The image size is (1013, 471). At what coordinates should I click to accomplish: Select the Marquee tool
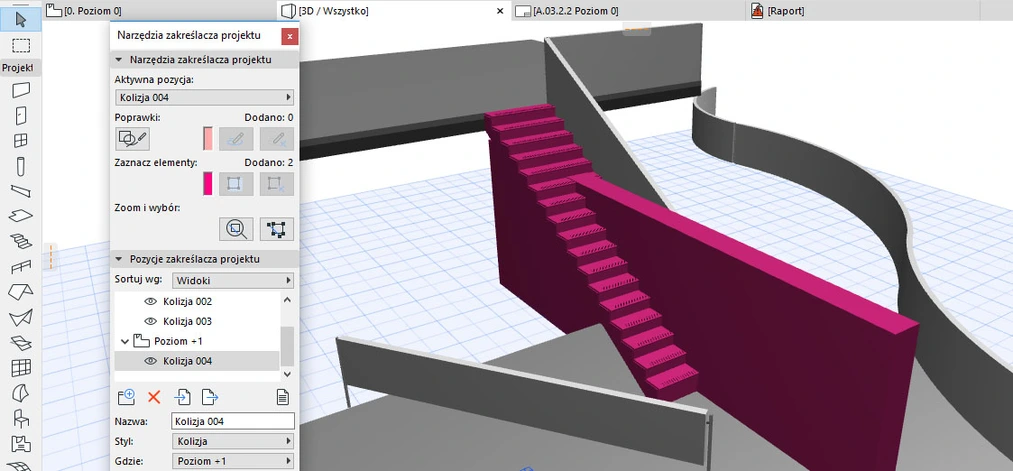[21, 45]
